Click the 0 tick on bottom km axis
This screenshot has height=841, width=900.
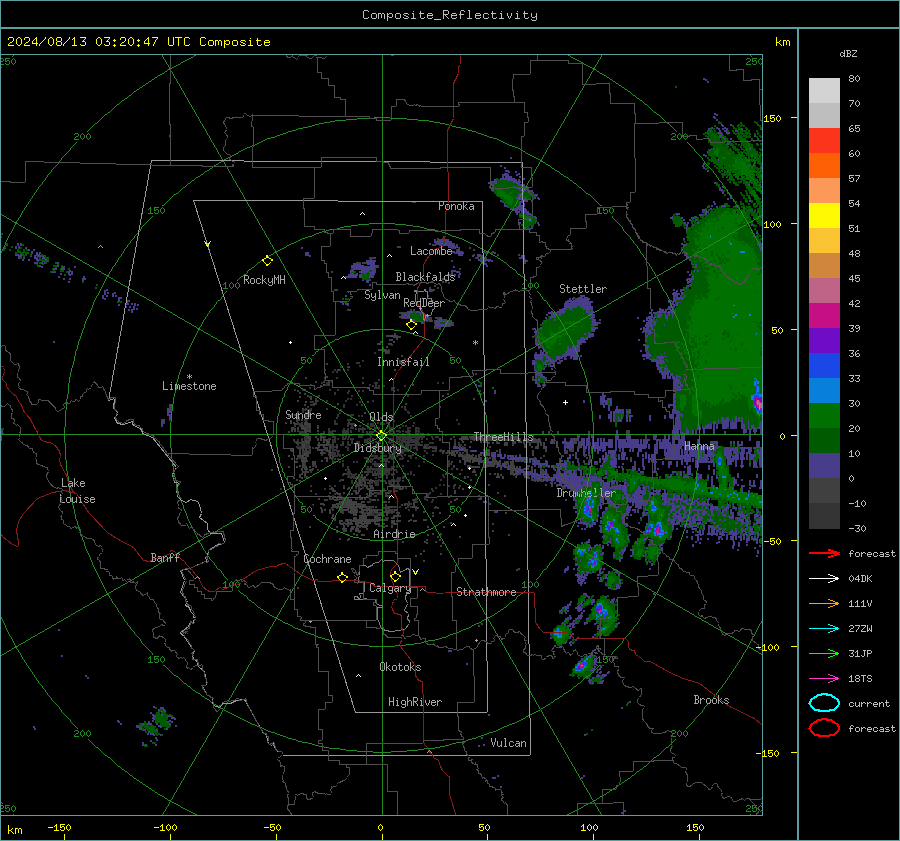coord(380,827)
